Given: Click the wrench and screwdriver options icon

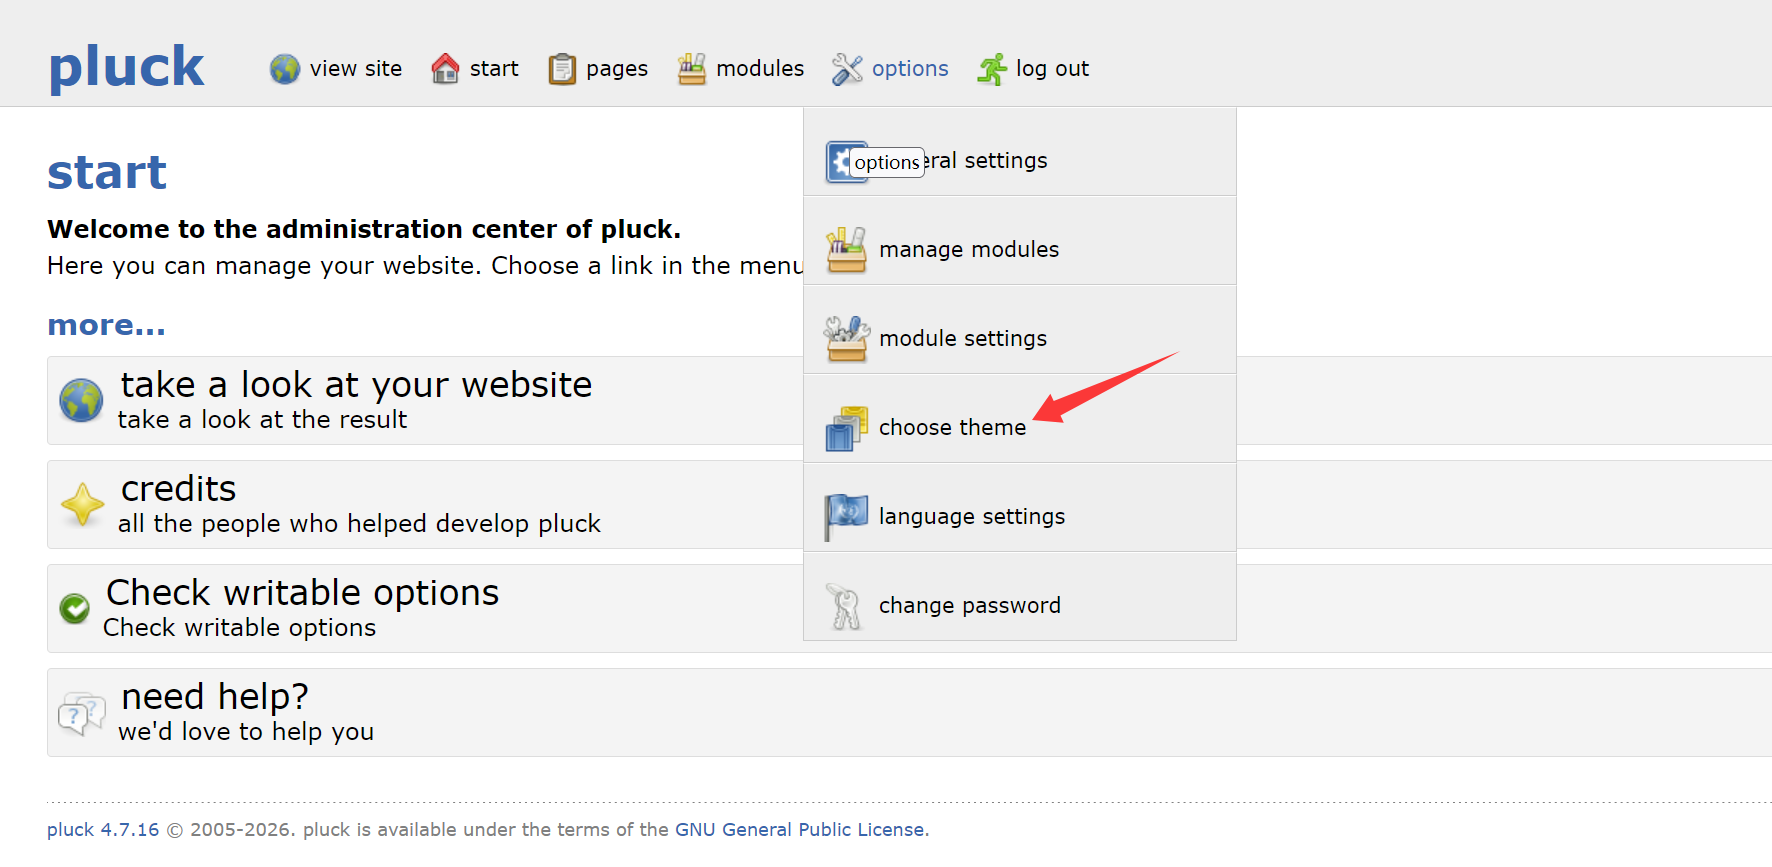Looking at the screenshot, I should (847, 69).
